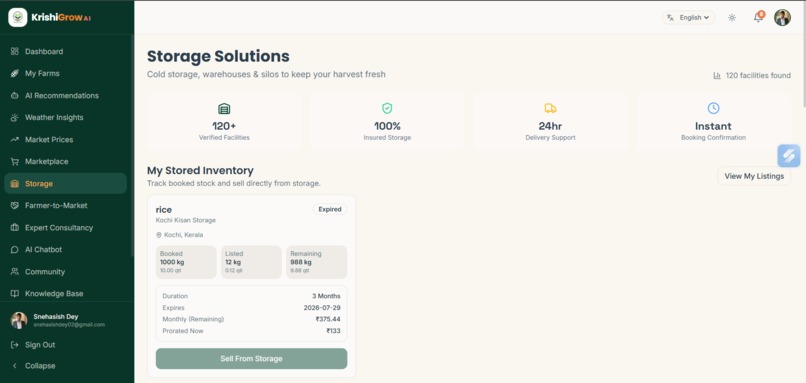The image size is (806, 383).
Task: Click the Knowledge Base book icon
Action: point(14,294)
